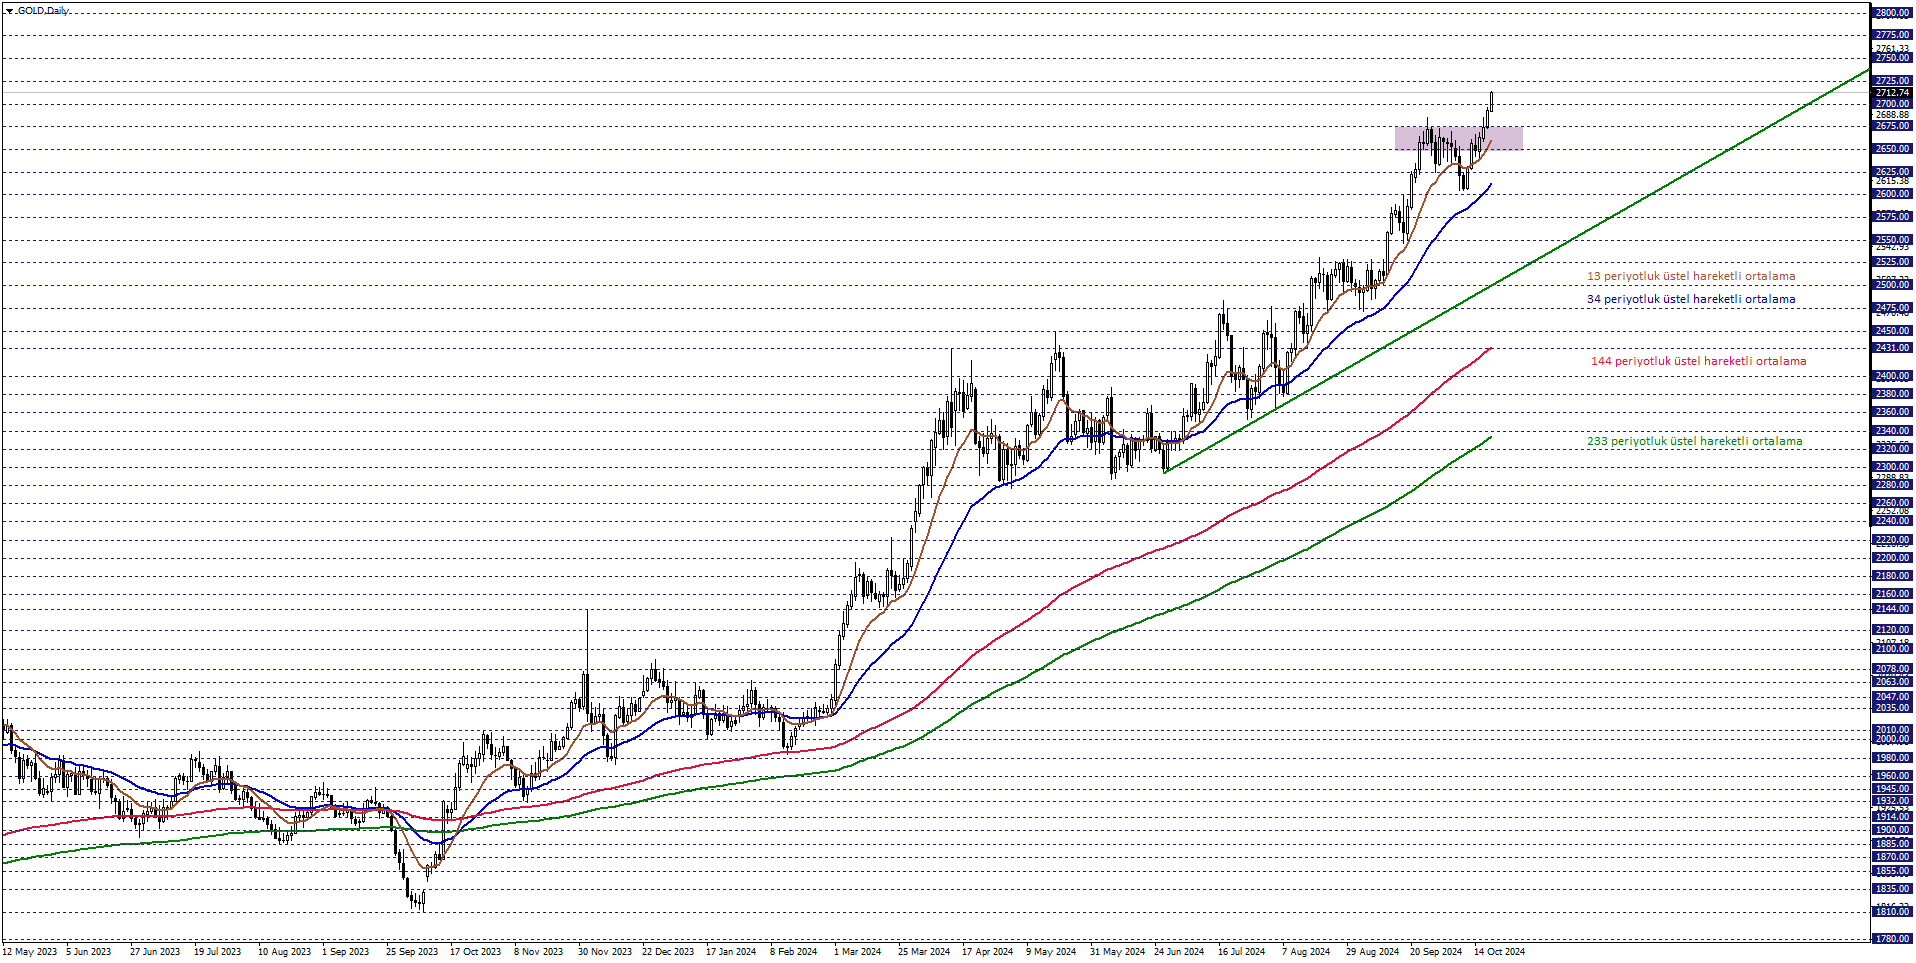The height and width of the screenshot is (963, 1916).
Task: Click the 14 Oct 2024 date label
Action: coord(1499,952)
